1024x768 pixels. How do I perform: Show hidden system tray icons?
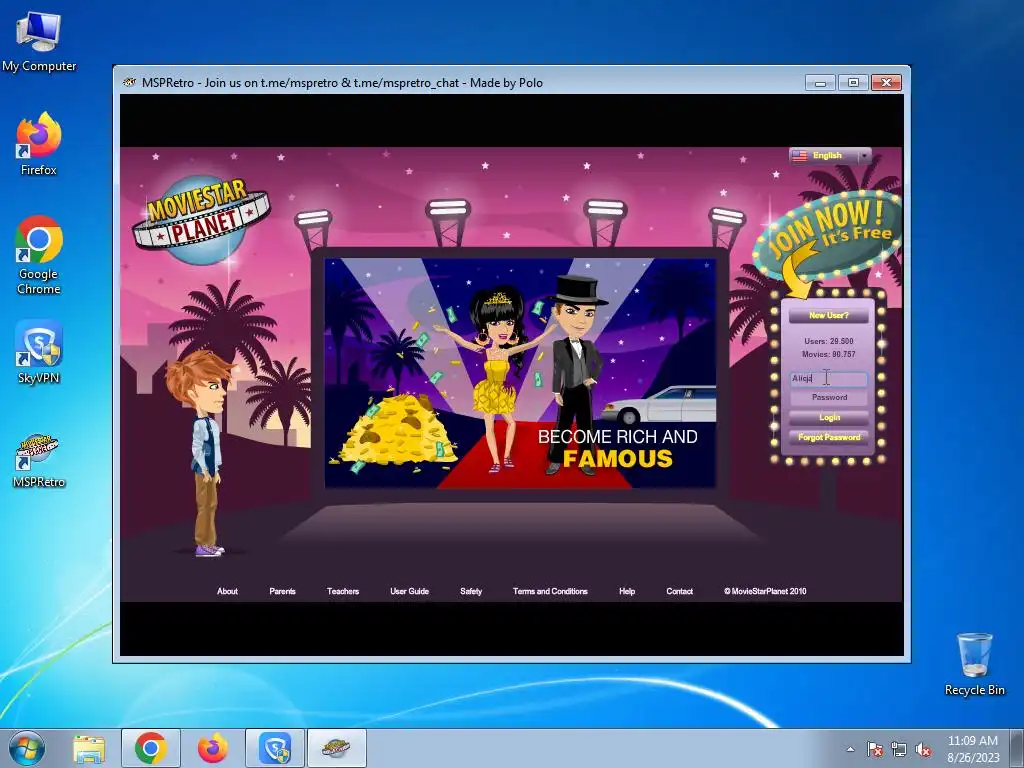click(x=850, y=749)
